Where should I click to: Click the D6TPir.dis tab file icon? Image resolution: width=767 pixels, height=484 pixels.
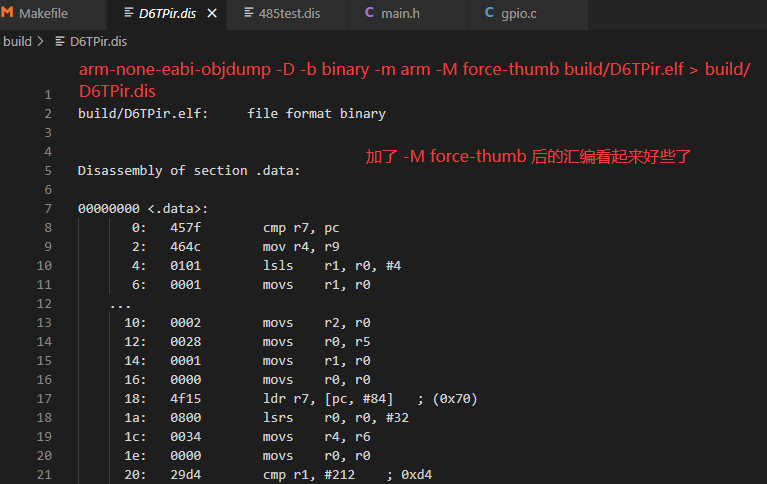pyautogui.click(x=129, y=13)
